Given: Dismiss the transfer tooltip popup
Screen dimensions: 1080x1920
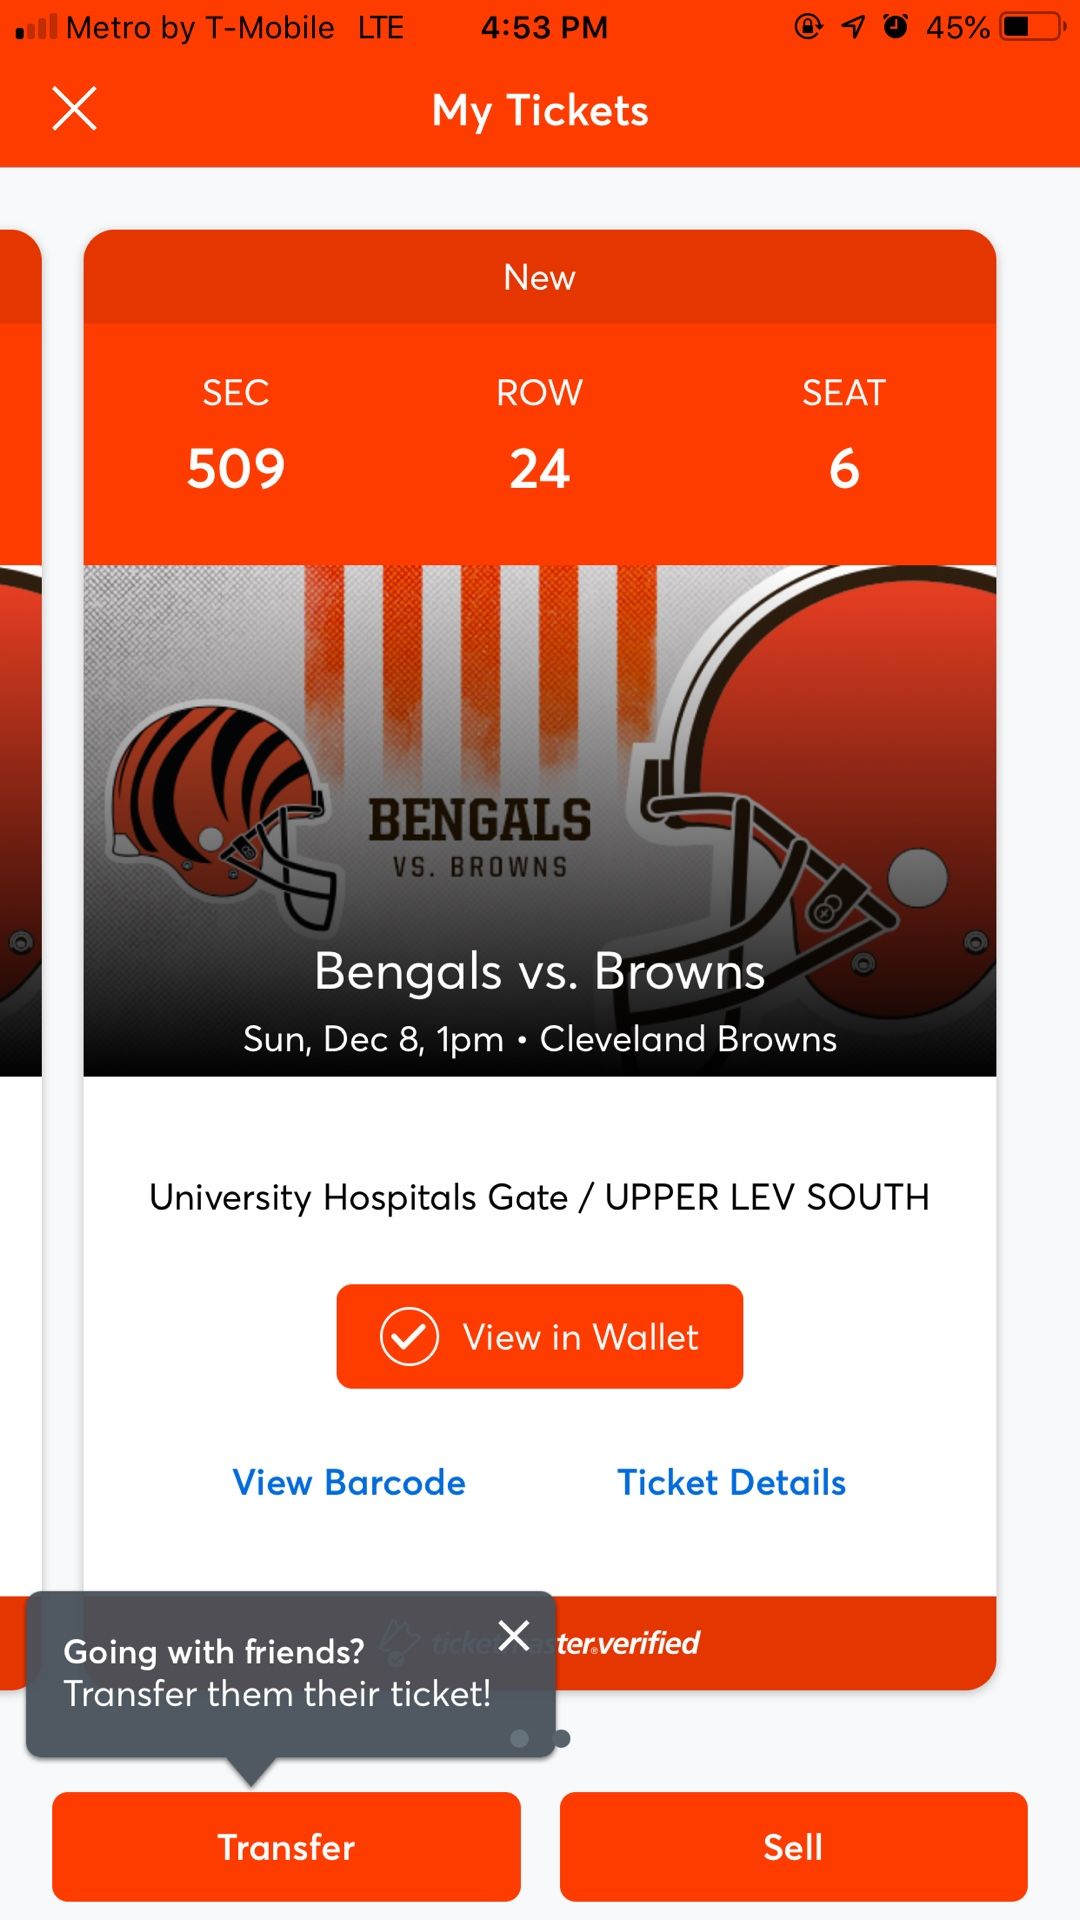Looking at the screenshot, I should (x=514, y=1635).
